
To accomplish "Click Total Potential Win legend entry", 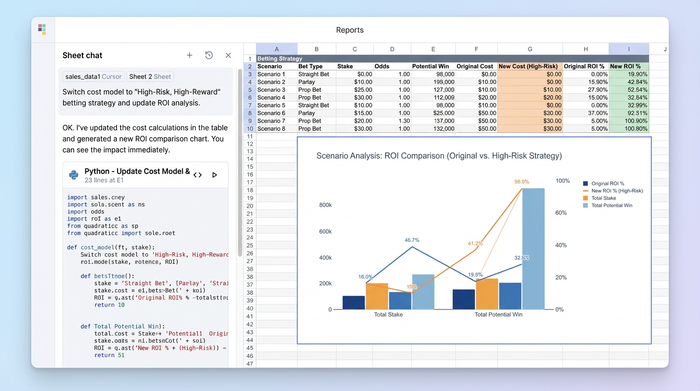I will coord(608,205).
